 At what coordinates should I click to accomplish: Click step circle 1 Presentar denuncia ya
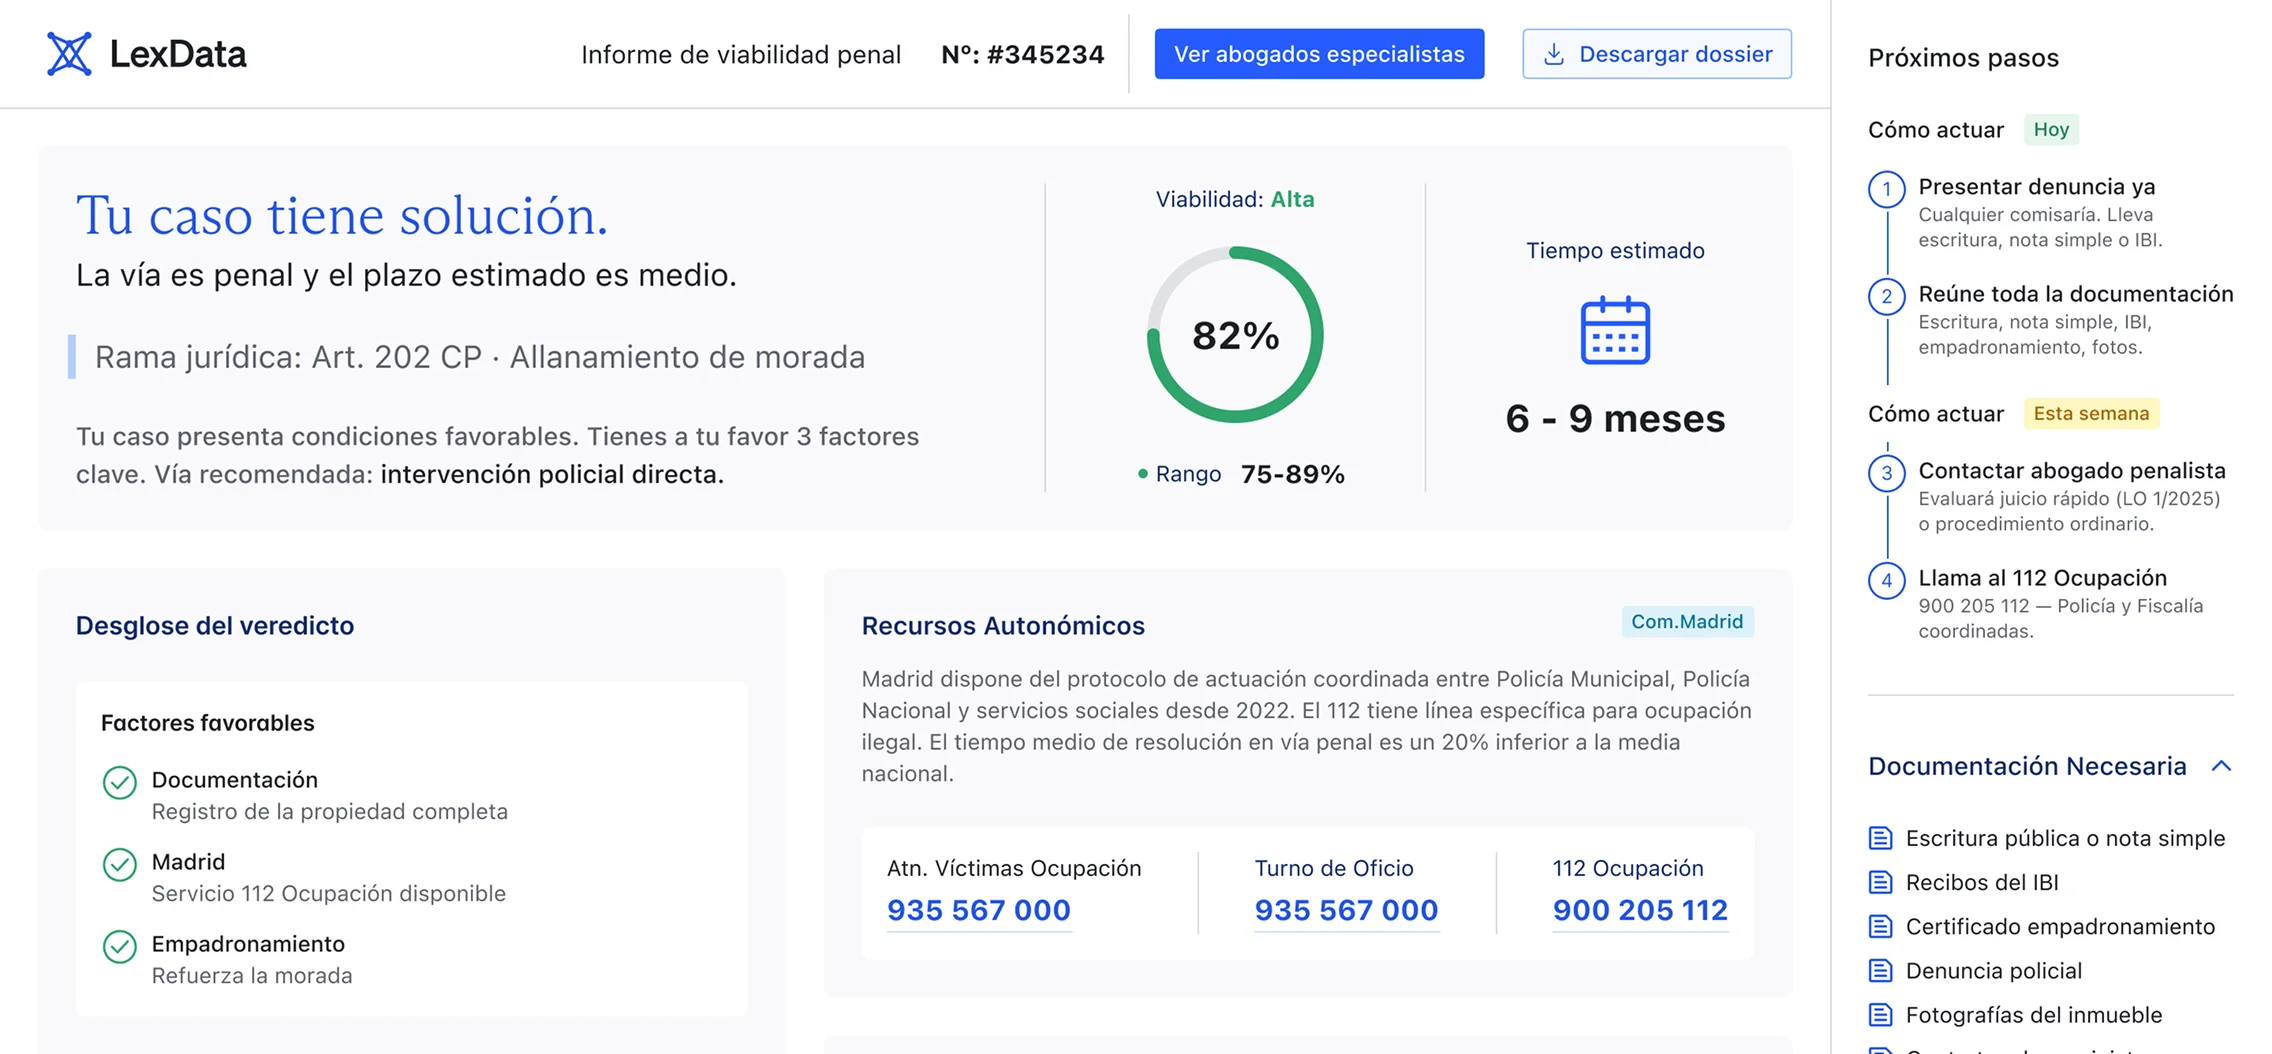point(1886,189)
